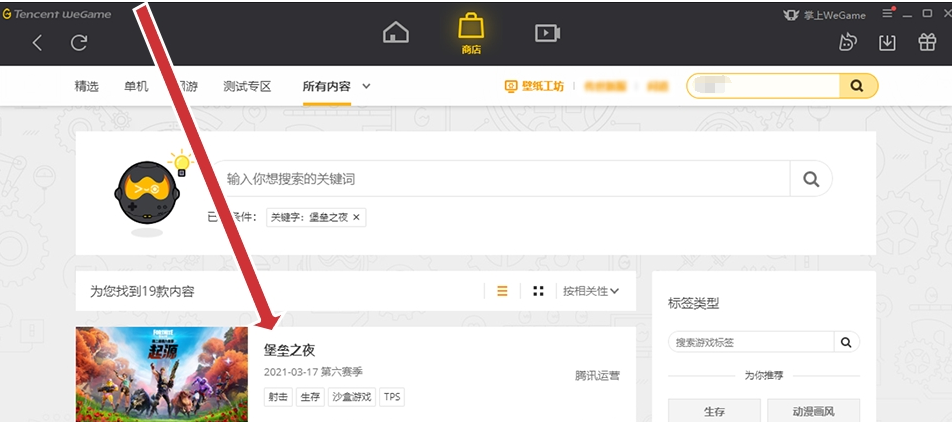Click the 2021-03-17 第六赛季 text
Image resolution: width=952 pixels, height=422 pixels.
pos(313,372)
